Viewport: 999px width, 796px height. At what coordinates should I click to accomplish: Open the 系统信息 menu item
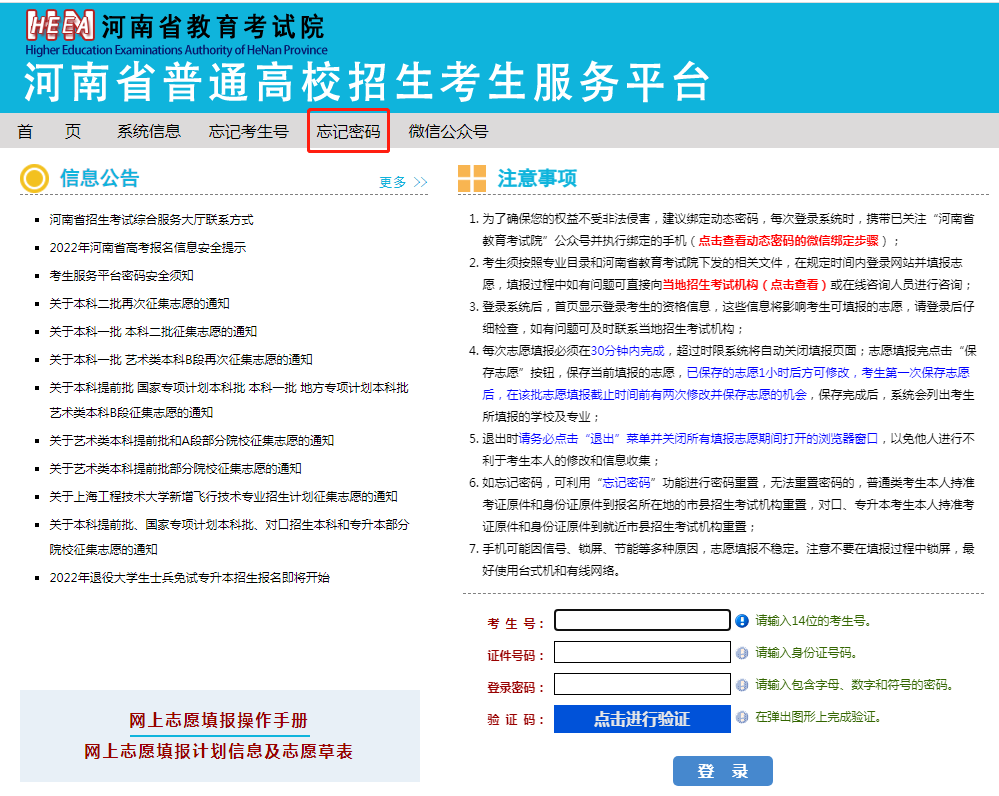149,132
